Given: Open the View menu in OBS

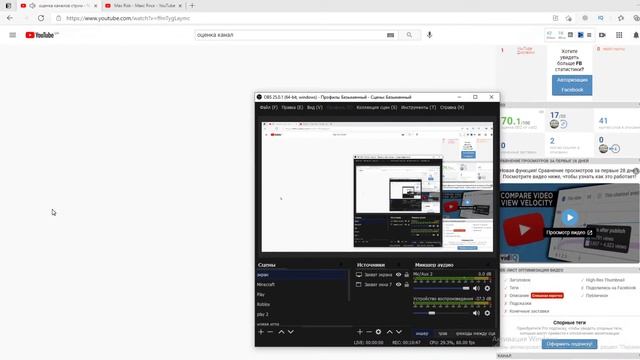Looking at the screenshot, I should click(315, 107).
